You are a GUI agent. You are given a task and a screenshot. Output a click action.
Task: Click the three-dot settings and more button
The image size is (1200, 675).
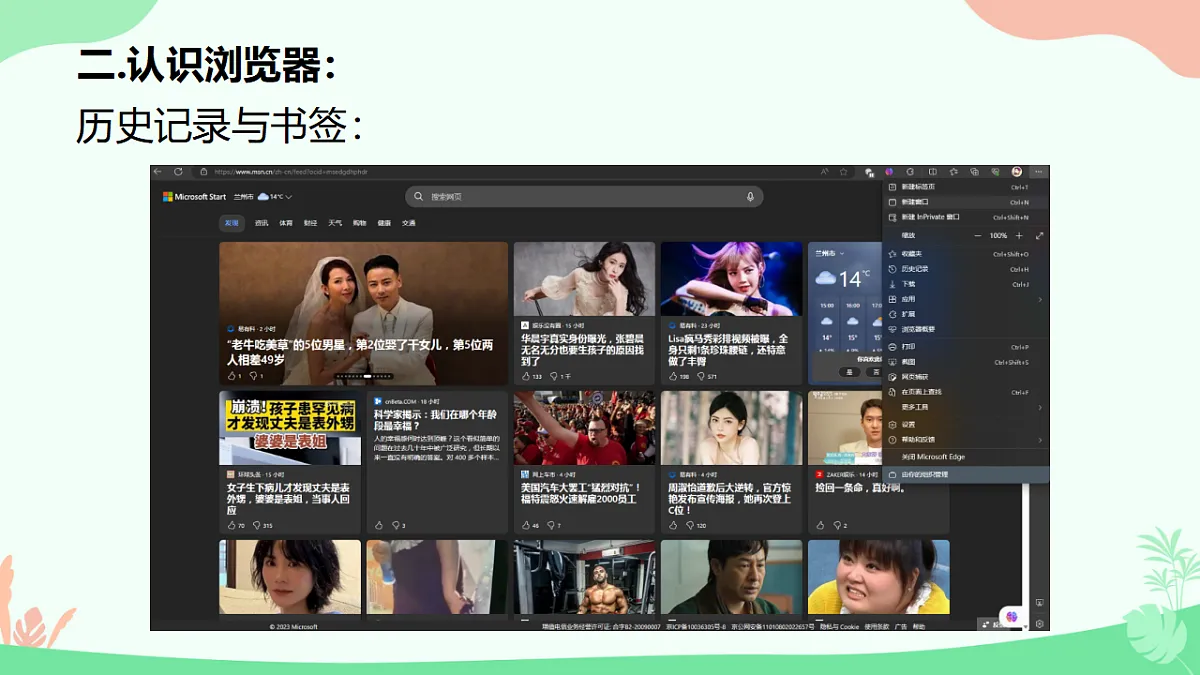1039,172
